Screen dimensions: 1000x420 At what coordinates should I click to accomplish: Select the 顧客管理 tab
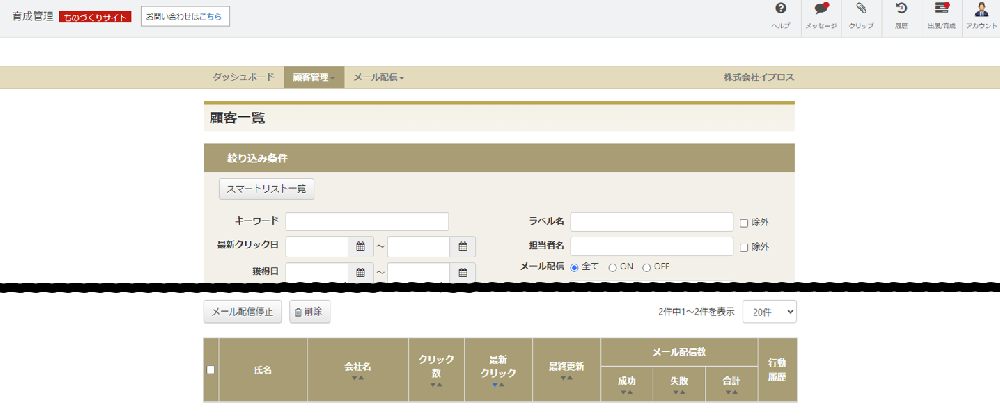pos(313,77)
